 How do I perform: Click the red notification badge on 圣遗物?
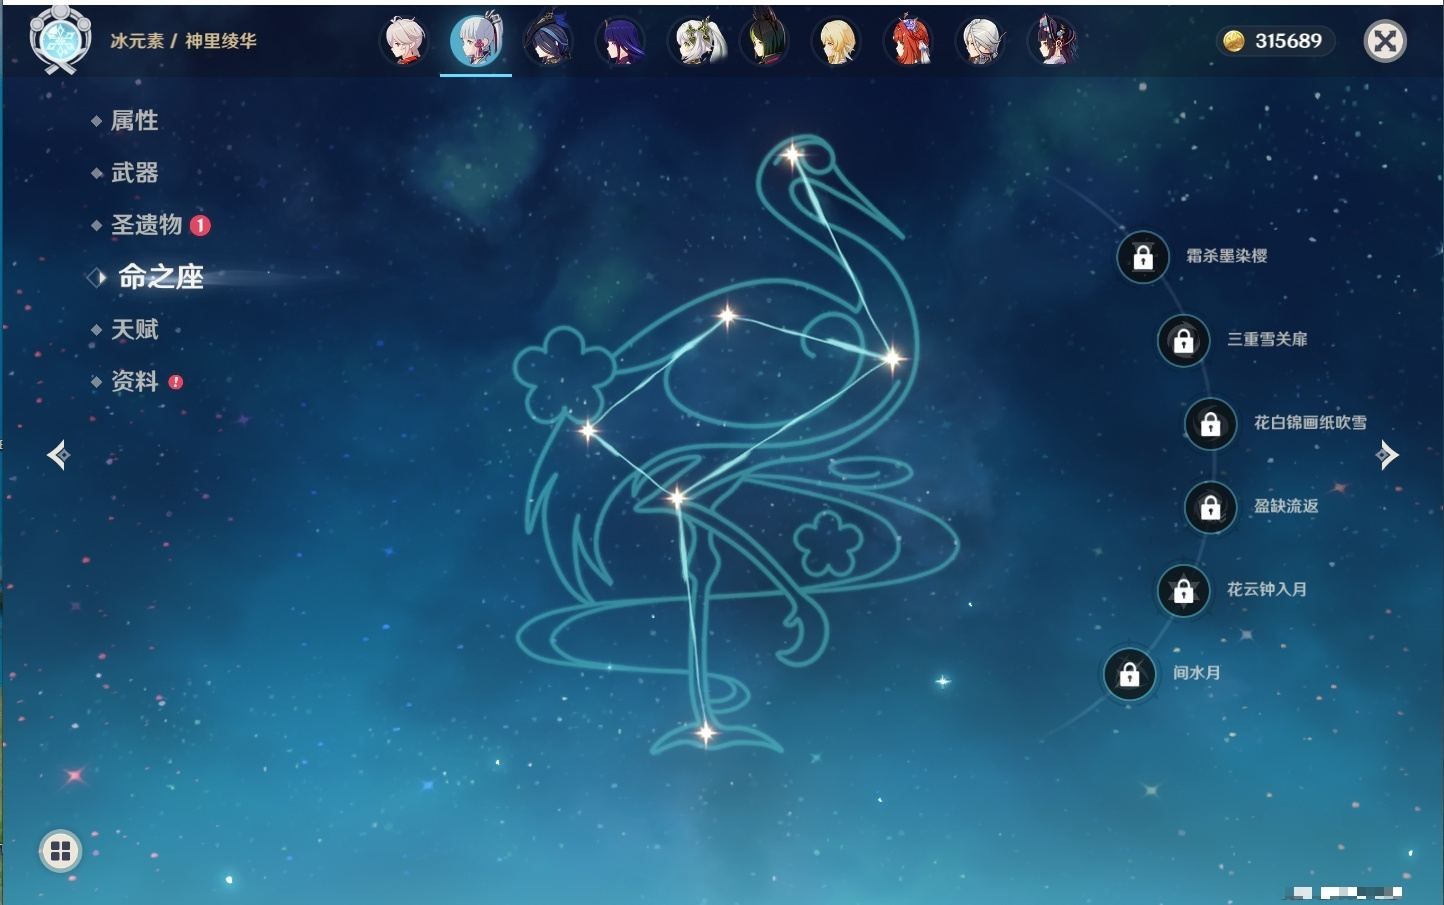pos(200,225)
